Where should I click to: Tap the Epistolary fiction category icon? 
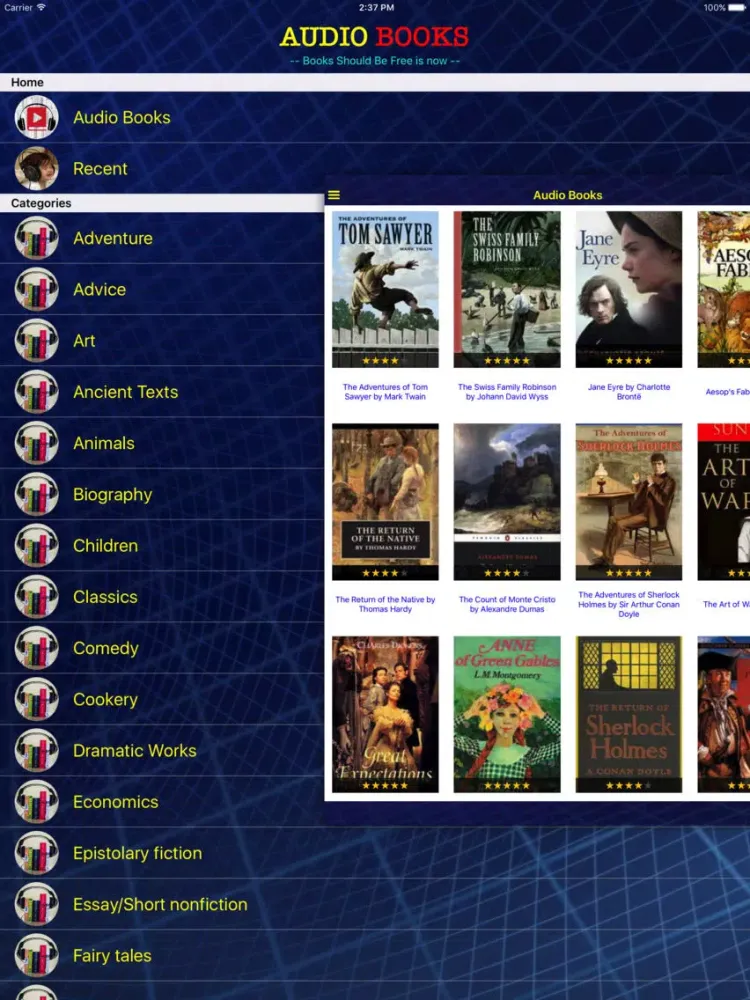[x=36, y=853]
